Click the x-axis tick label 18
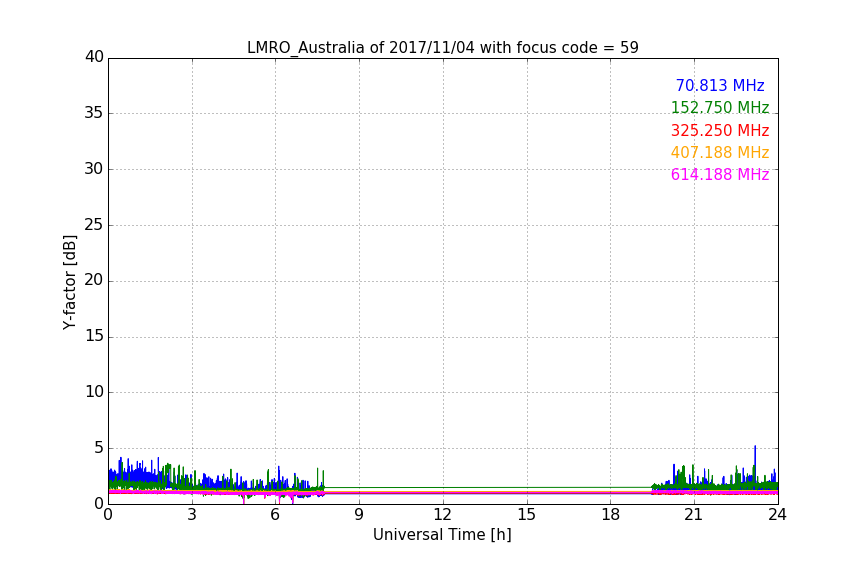Viewport: 864px width, 576px height. [x=611, y=515]
